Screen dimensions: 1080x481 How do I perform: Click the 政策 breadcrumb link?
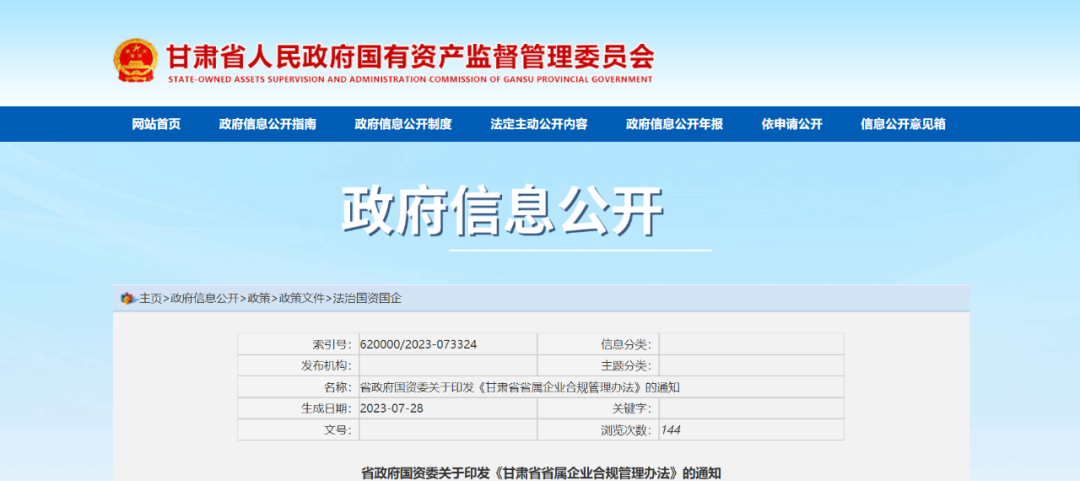pos(259,298)
